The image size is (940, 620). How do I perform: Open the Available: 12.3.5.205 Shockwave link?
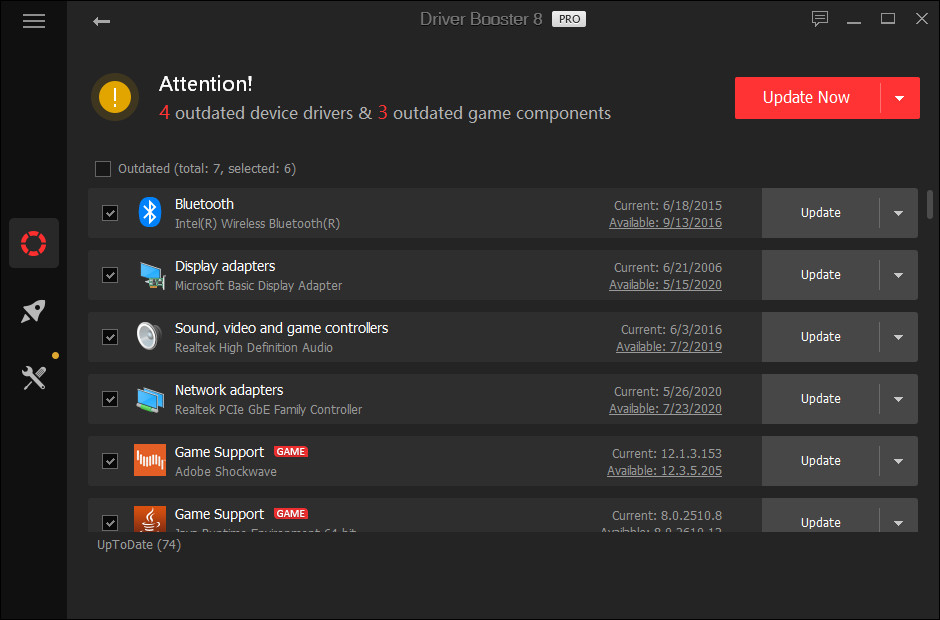point(664,471)
